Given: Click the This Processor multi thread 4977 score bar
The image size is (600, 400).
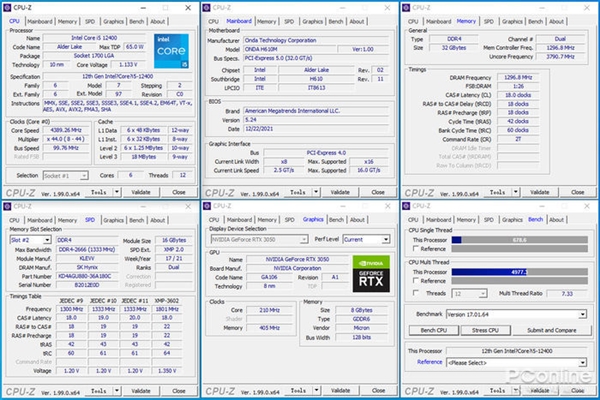Looking at the screenshot, I should coord(520,272).
